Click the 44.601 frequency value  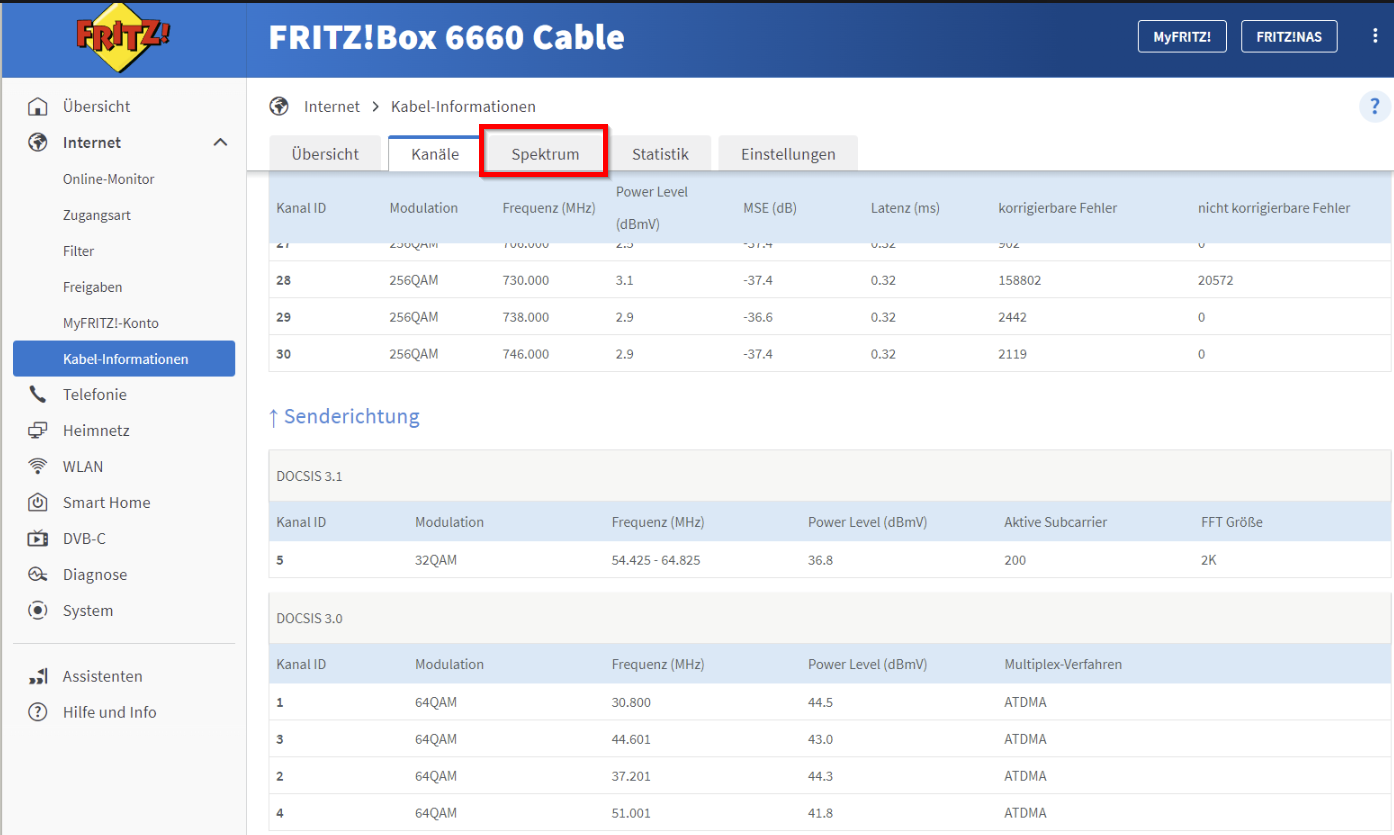[631, 739]
